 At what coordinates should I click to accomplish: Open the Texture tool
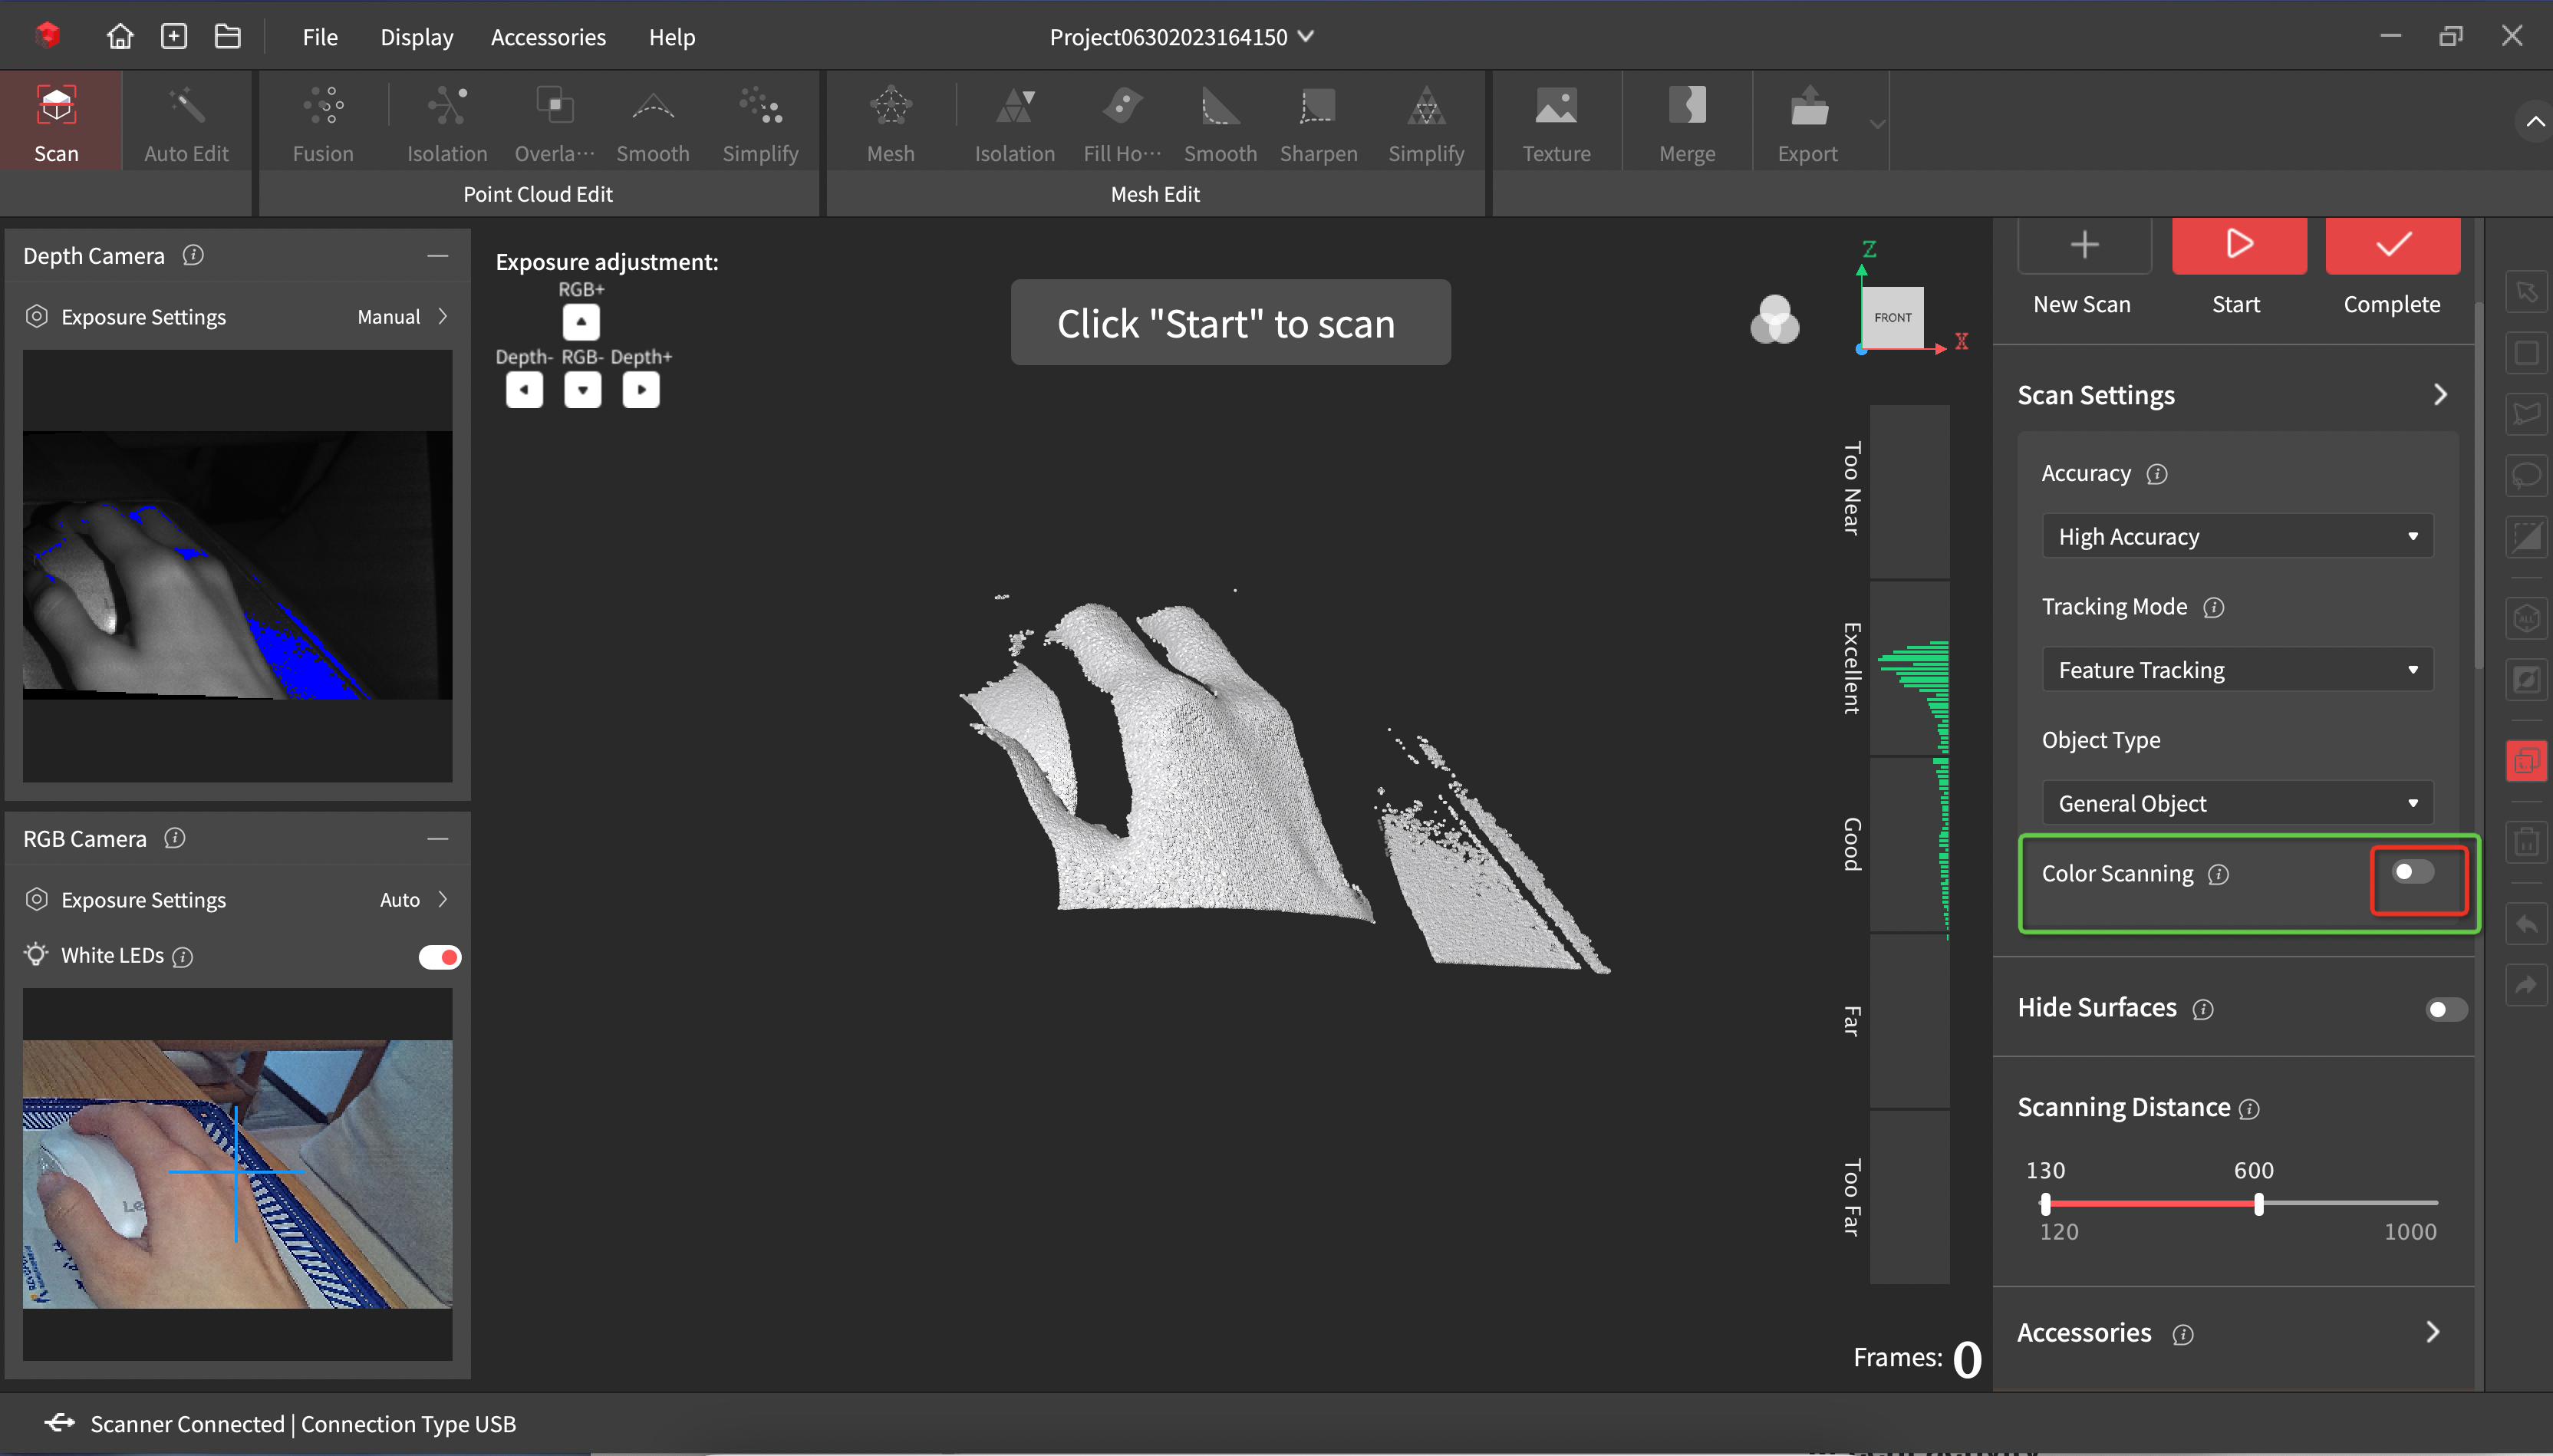click(x=1554, y=120)
